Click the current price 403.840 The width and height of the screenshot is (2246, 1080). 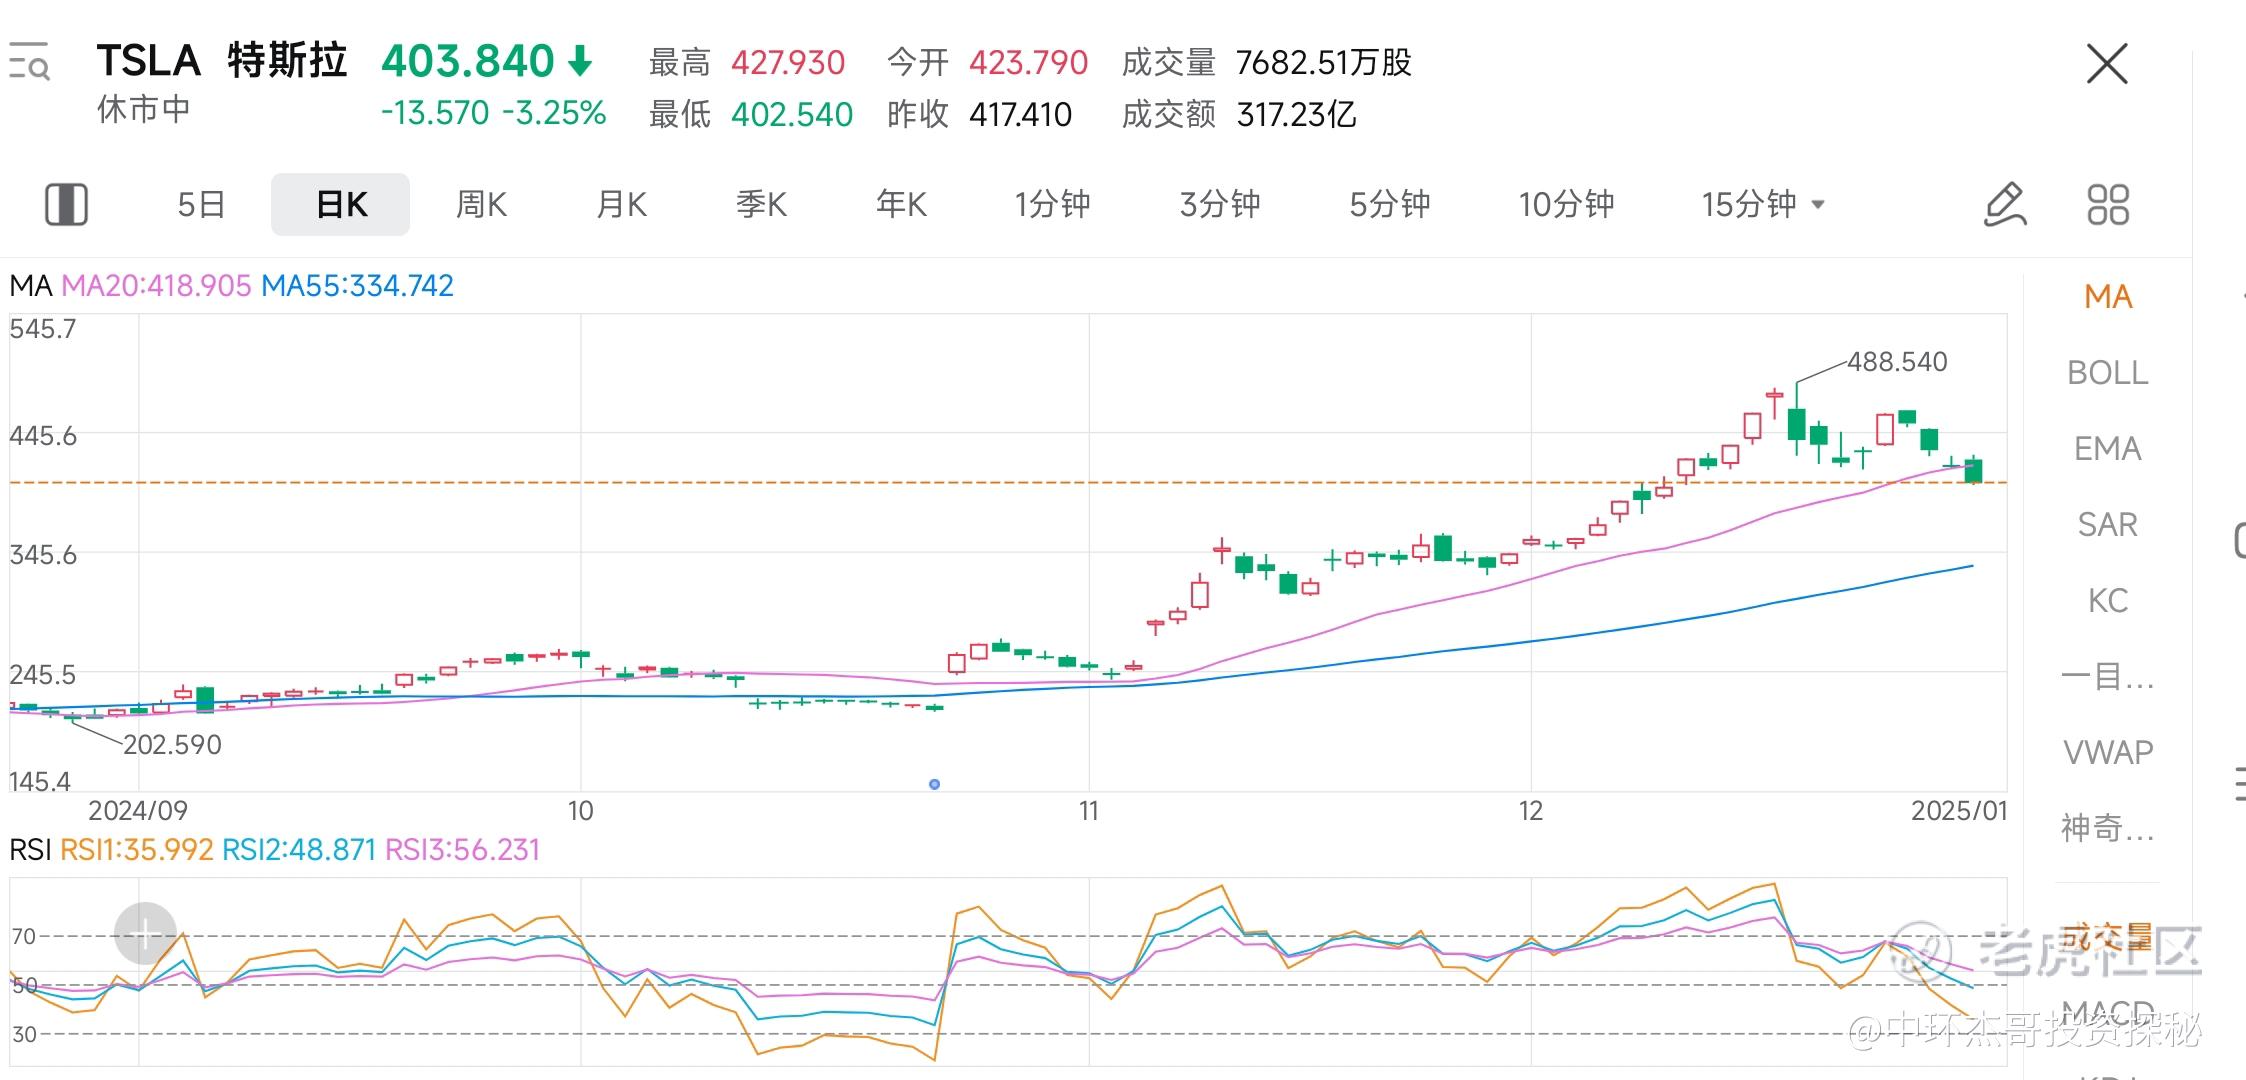point(468,61)
